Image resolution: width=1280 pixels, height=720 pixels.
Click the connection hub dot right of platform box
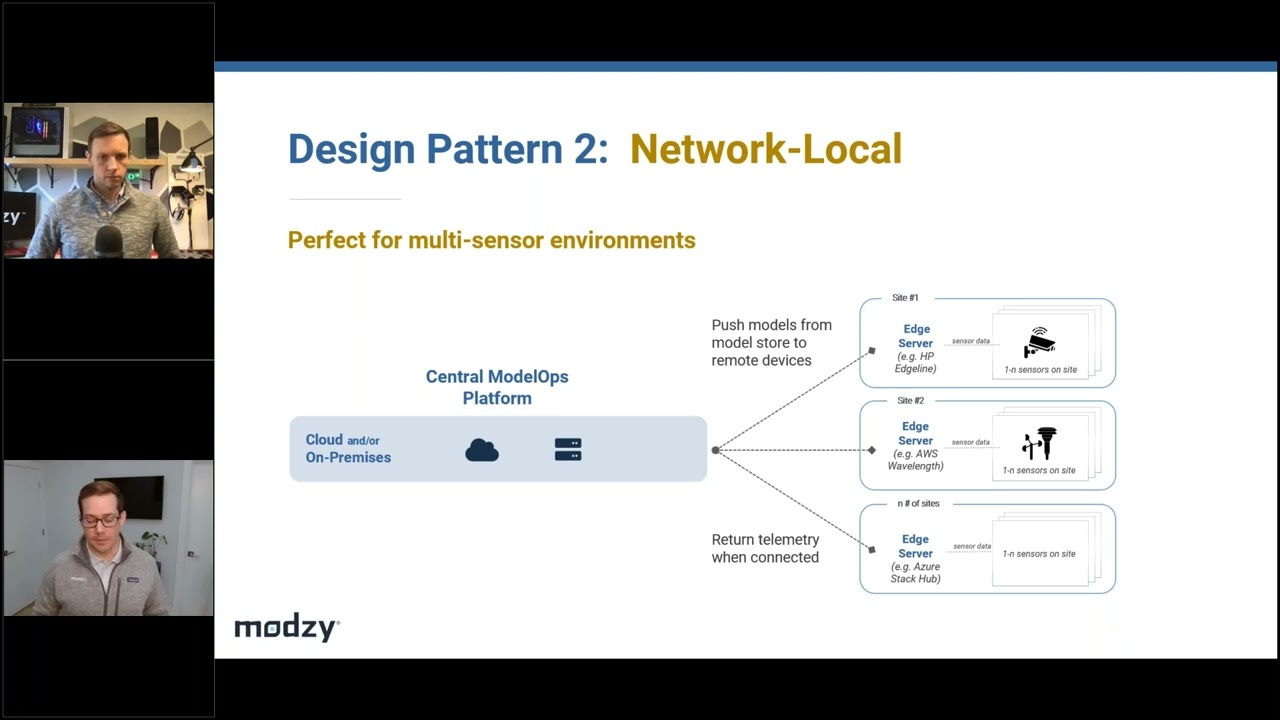(715, 450)
